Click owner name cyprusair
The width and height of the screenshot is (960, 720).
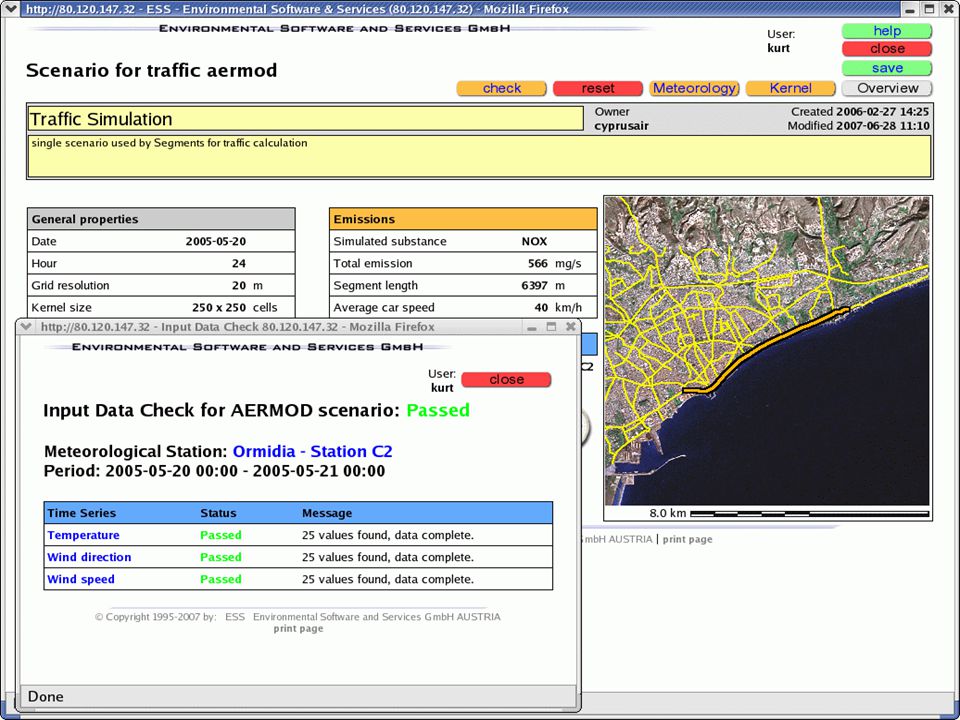[x=621, y=126]
